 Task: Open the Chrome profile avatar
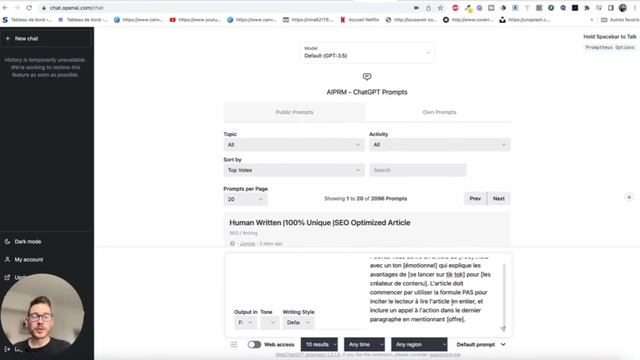click(623, 8)
